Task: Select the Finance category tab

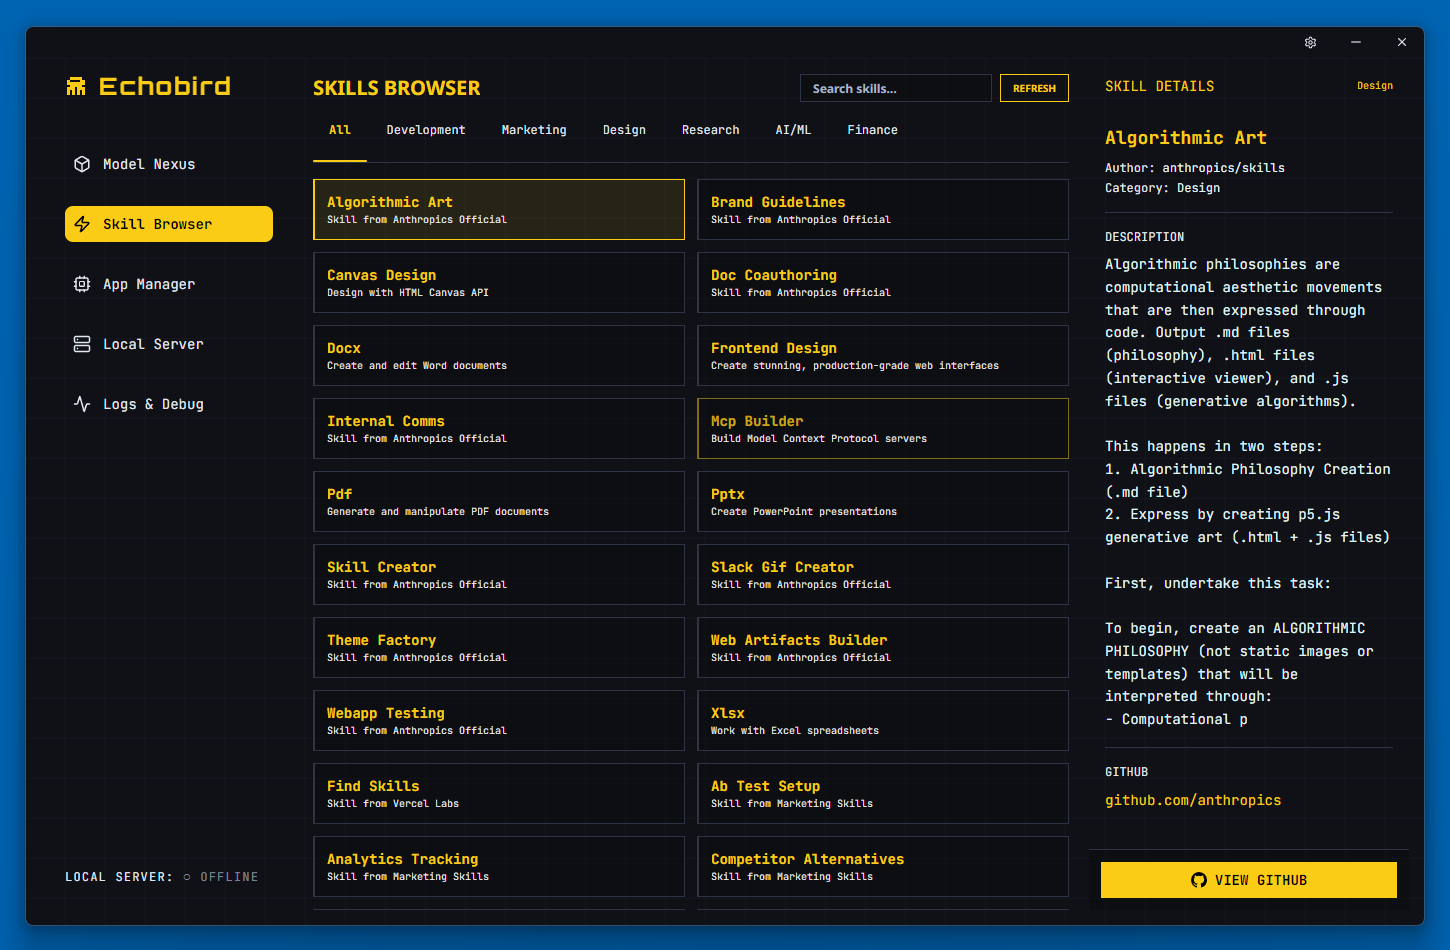Action: point(871,129)
